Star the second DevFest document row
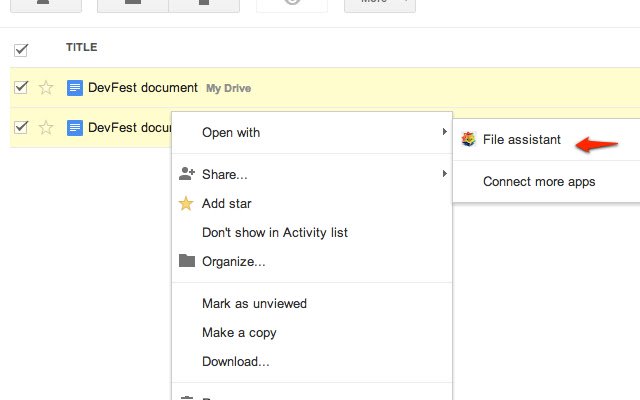Viewport: 640px width, 400px height. (x=46, y=127)
